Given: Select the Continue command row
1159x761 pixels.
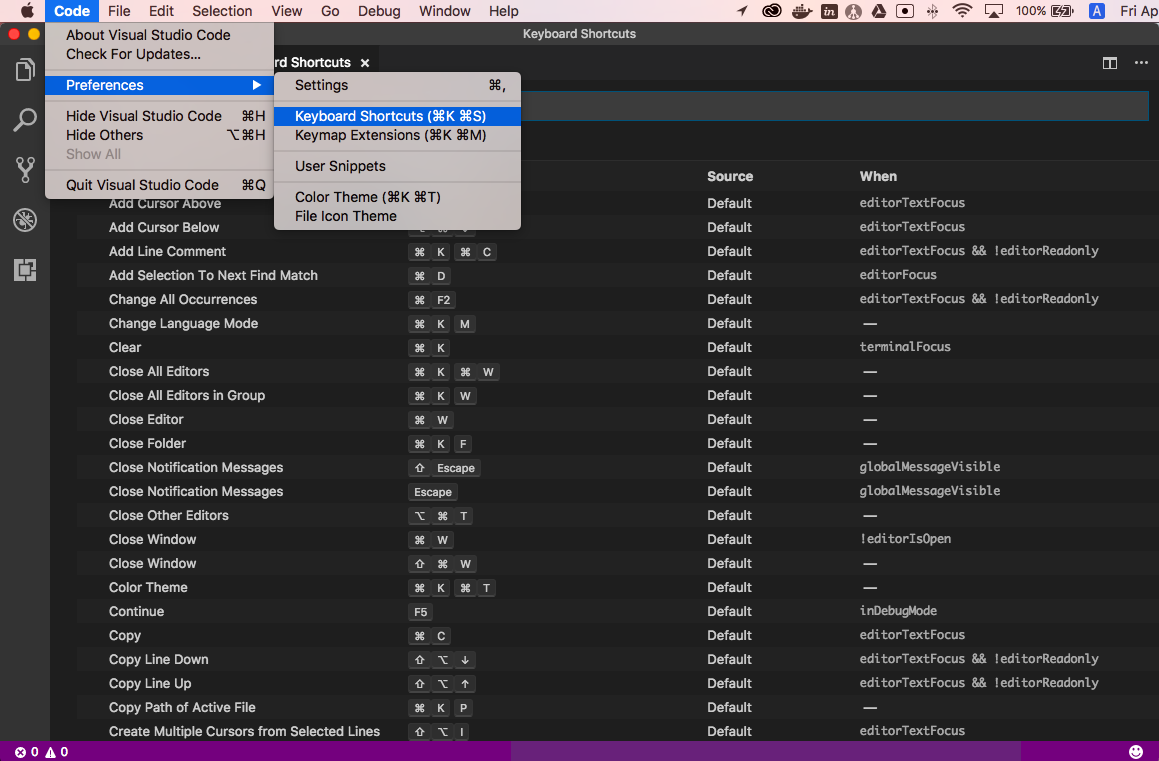Looking at the screenshot, I should (617, 612).
